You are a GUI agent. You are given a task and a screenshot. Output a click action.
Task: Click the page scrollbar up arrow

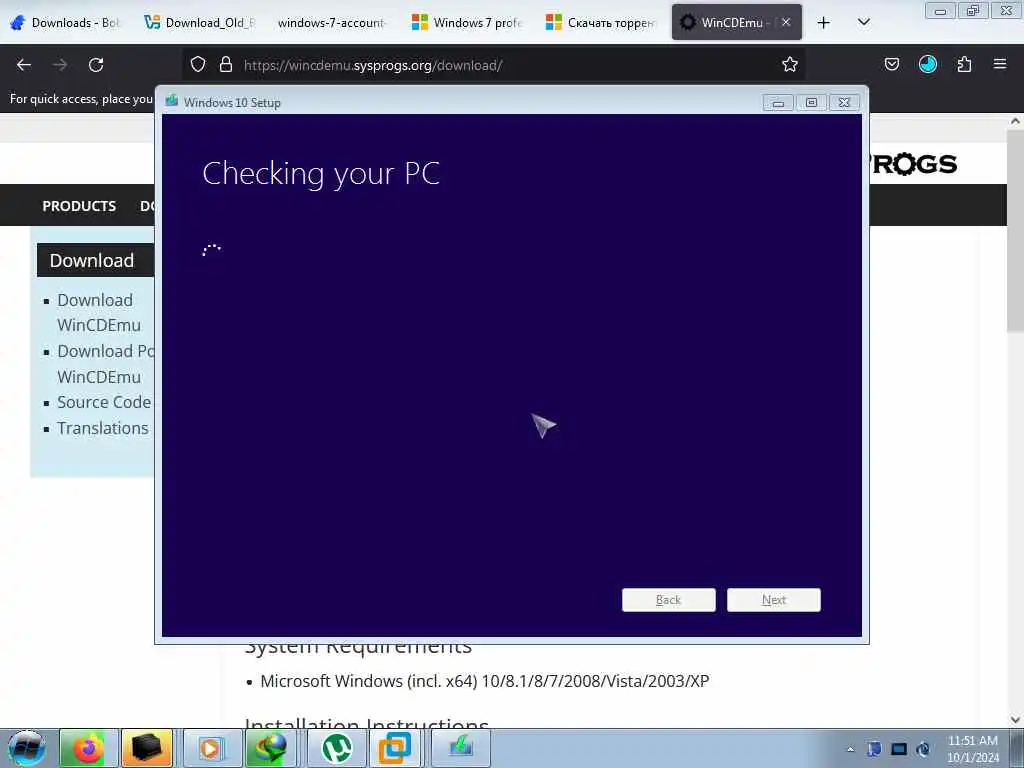point(1015,121)
